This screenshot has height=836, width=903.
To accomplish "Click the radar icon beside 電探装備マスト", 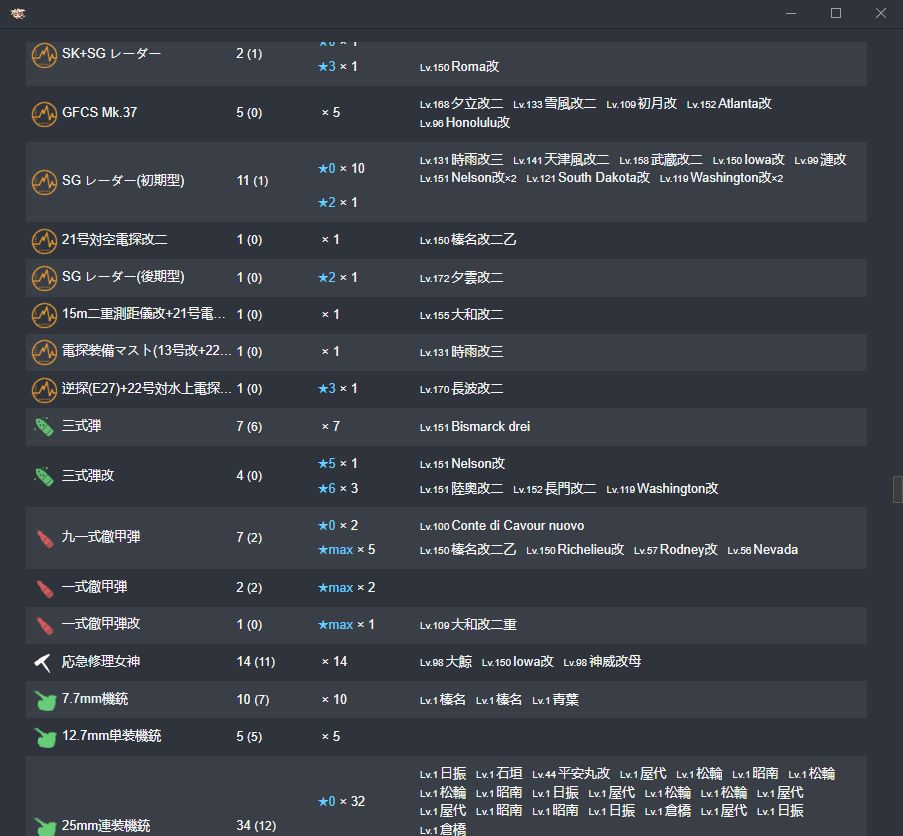I will (x=44, y=352).
